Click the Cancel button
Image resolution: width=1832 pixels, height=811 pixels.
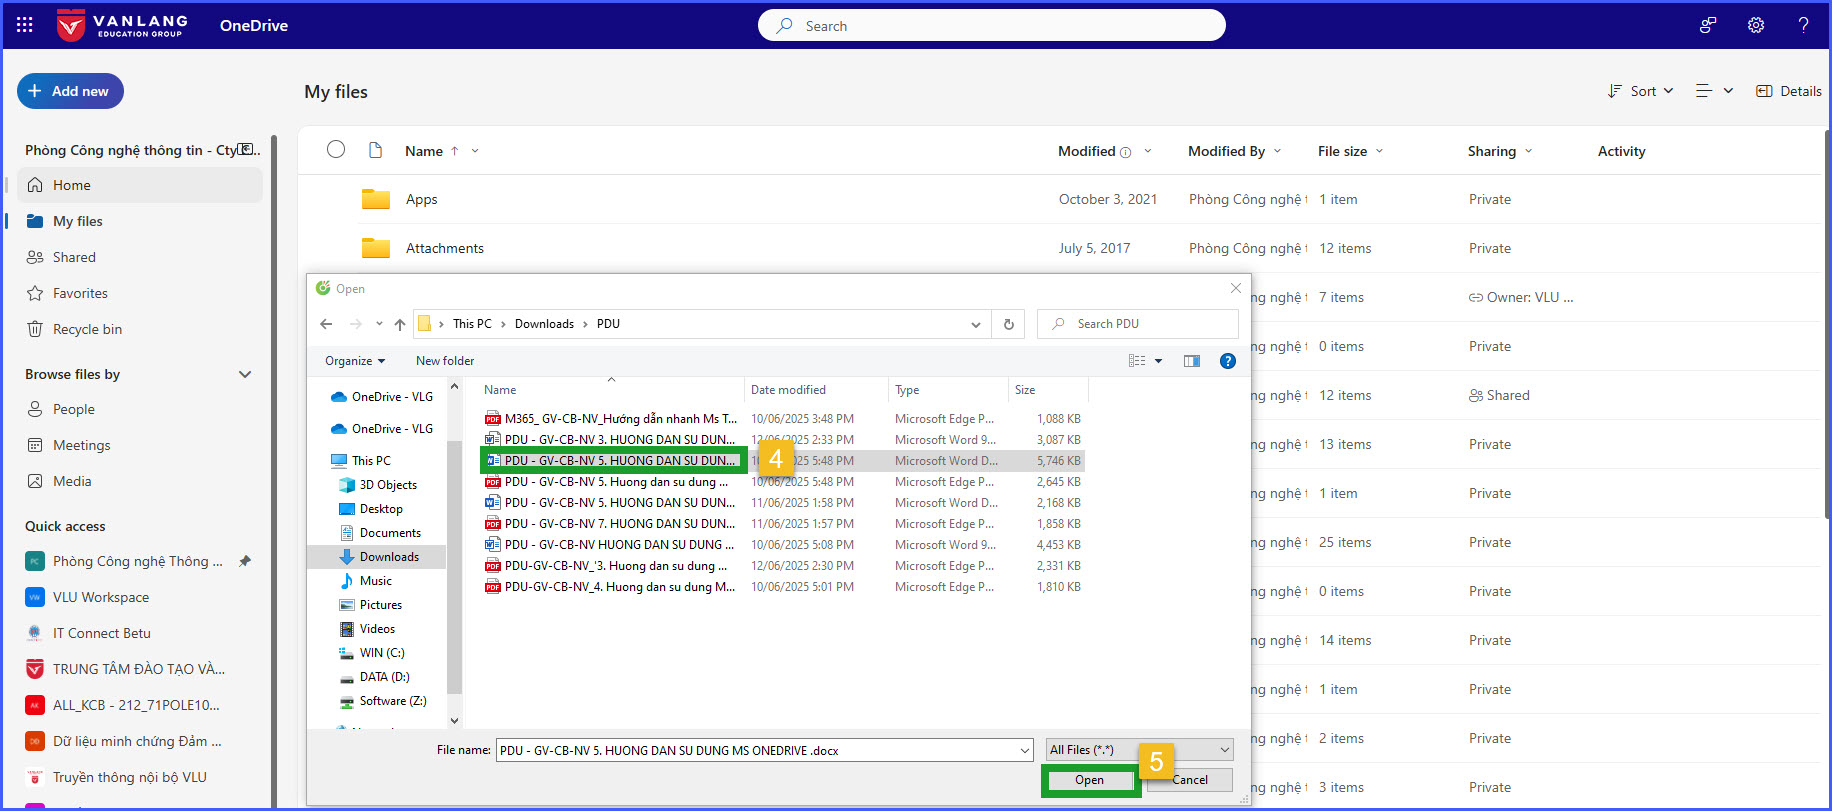(1190, 780)
